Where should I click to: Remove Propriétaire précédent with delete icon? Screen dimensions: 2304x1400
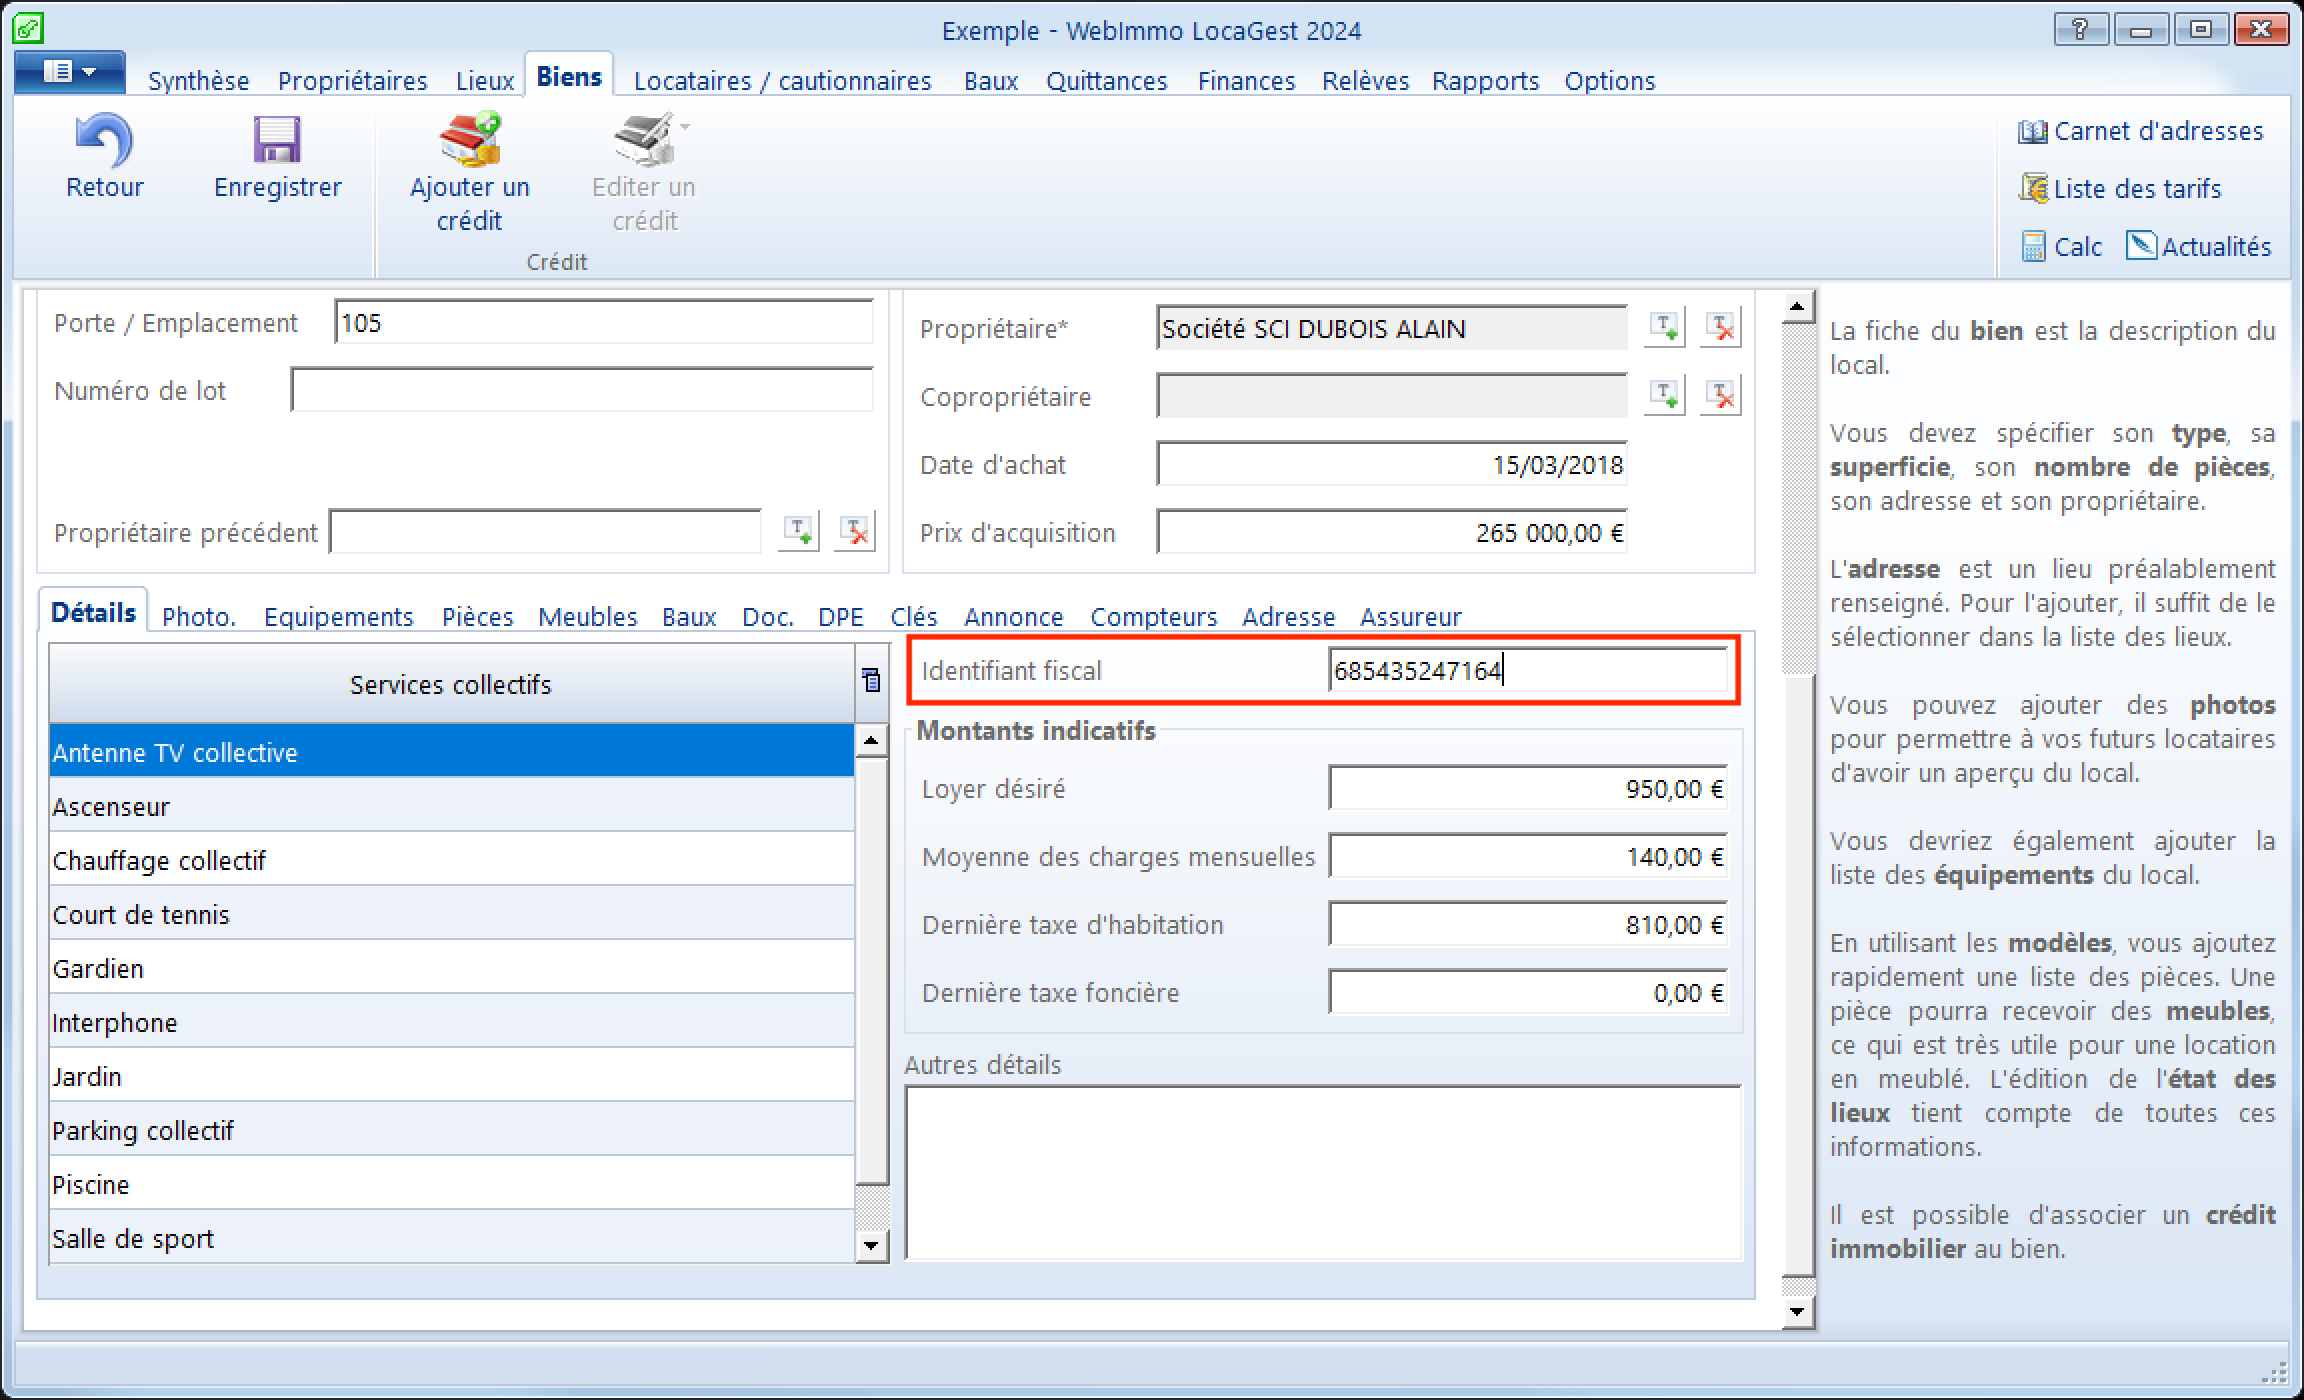(855, 531)
